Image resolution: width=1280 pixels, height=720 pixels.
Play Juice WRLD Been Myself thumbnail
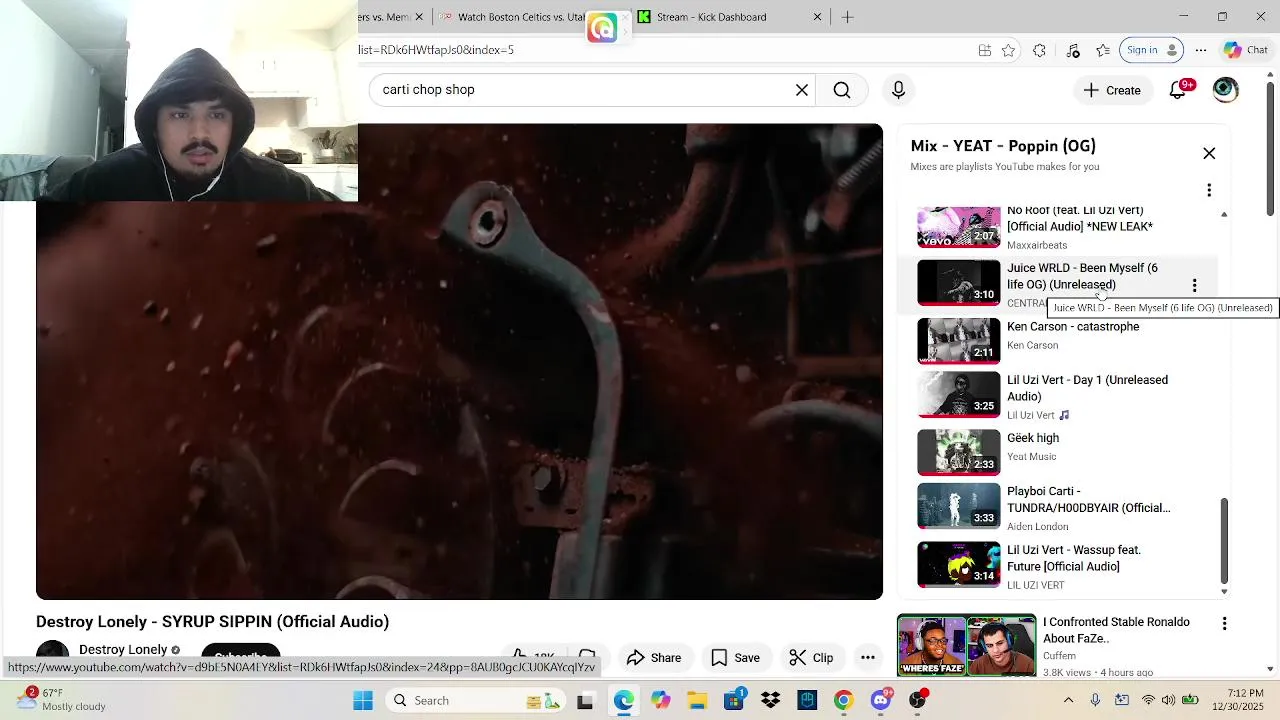(x=959, y=282)
